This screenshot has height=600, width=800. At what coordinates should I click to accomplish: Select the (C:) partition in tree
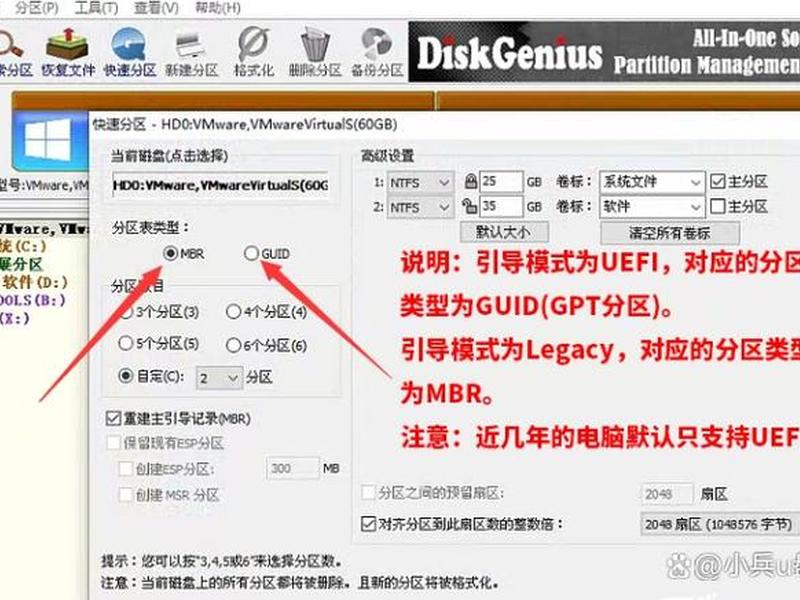coord(23,246)
